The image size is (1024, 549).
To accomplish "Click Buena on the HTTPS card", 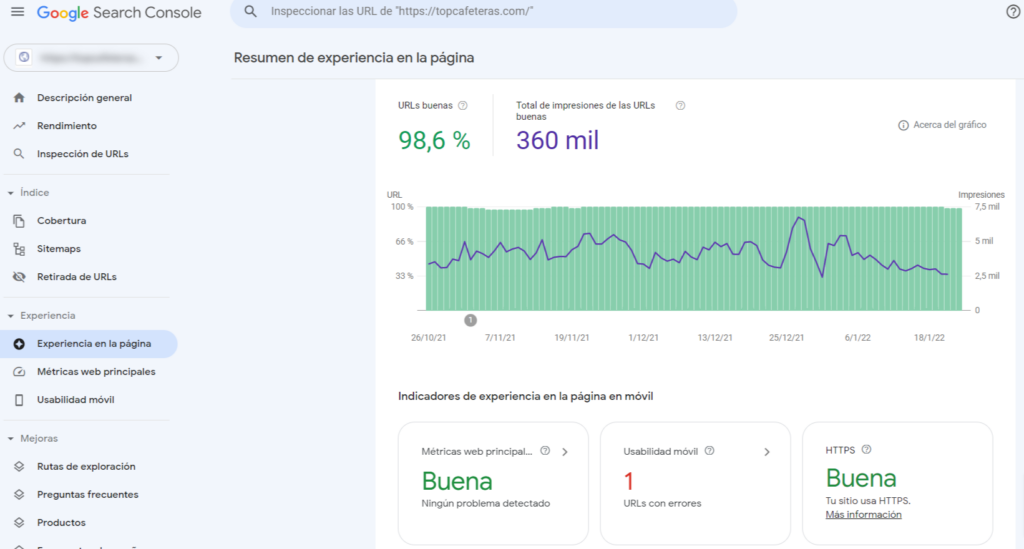I will [x=861, y=478].
